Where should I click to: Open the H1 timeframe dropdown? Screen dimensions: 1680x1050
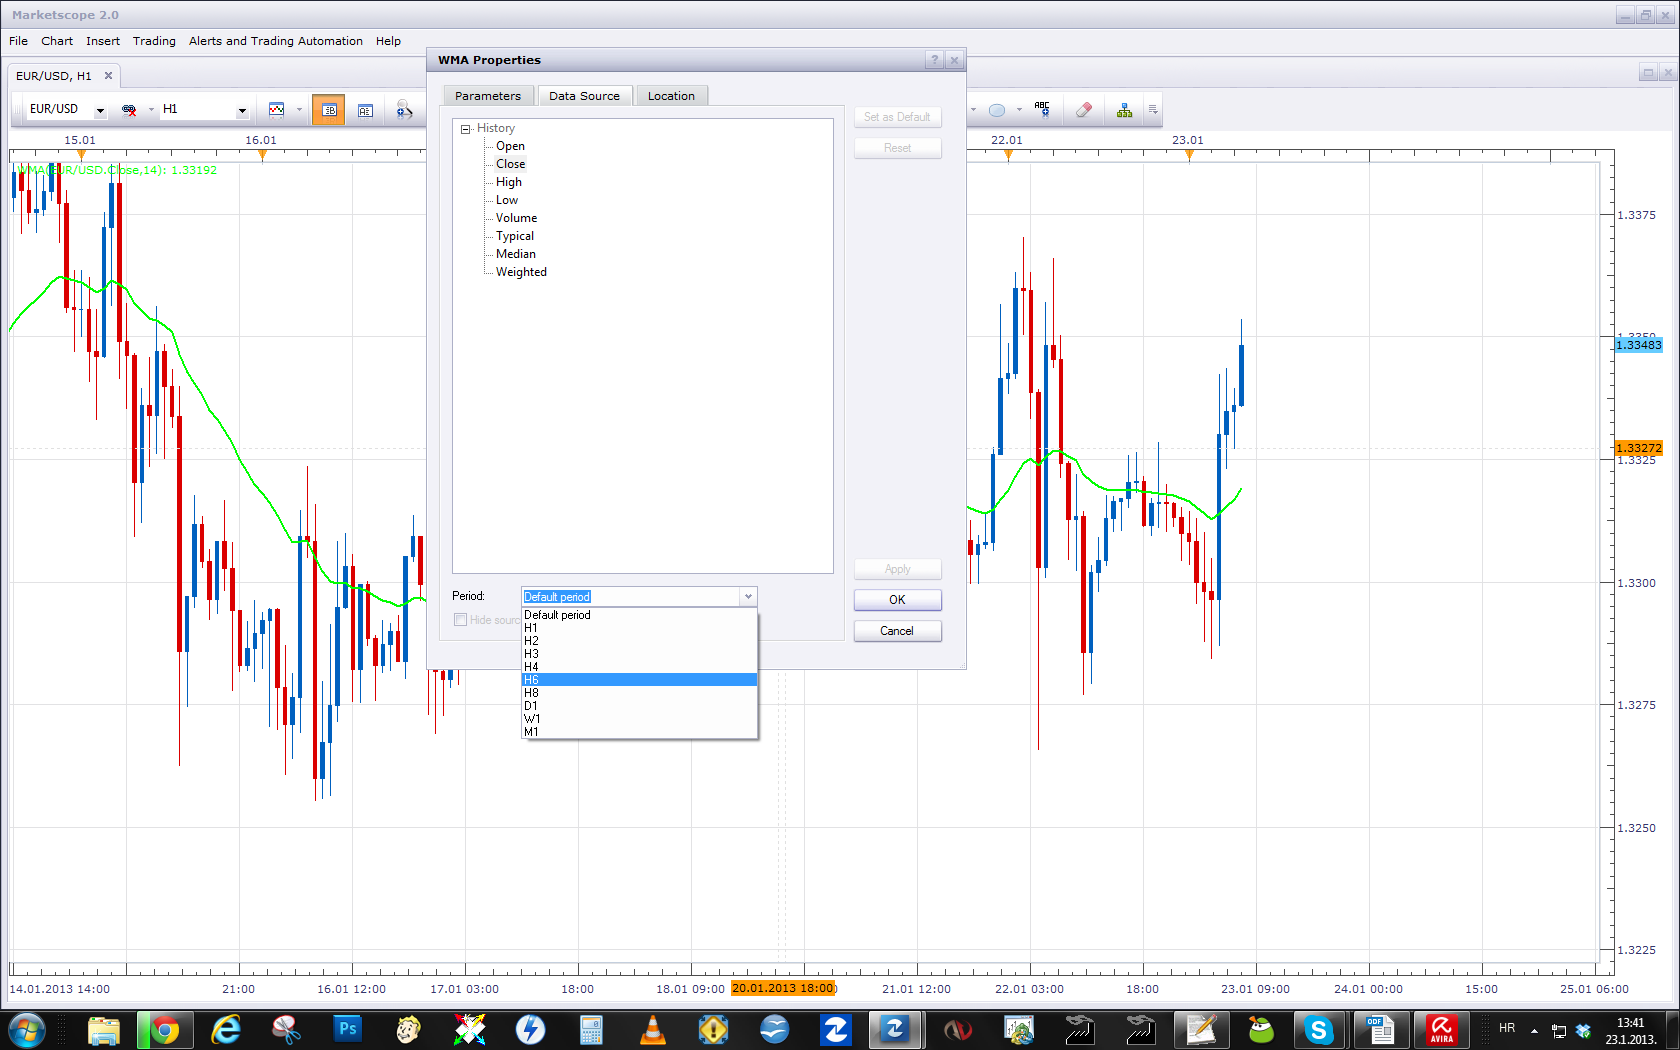pyautogui.click(x=242, y=110)
